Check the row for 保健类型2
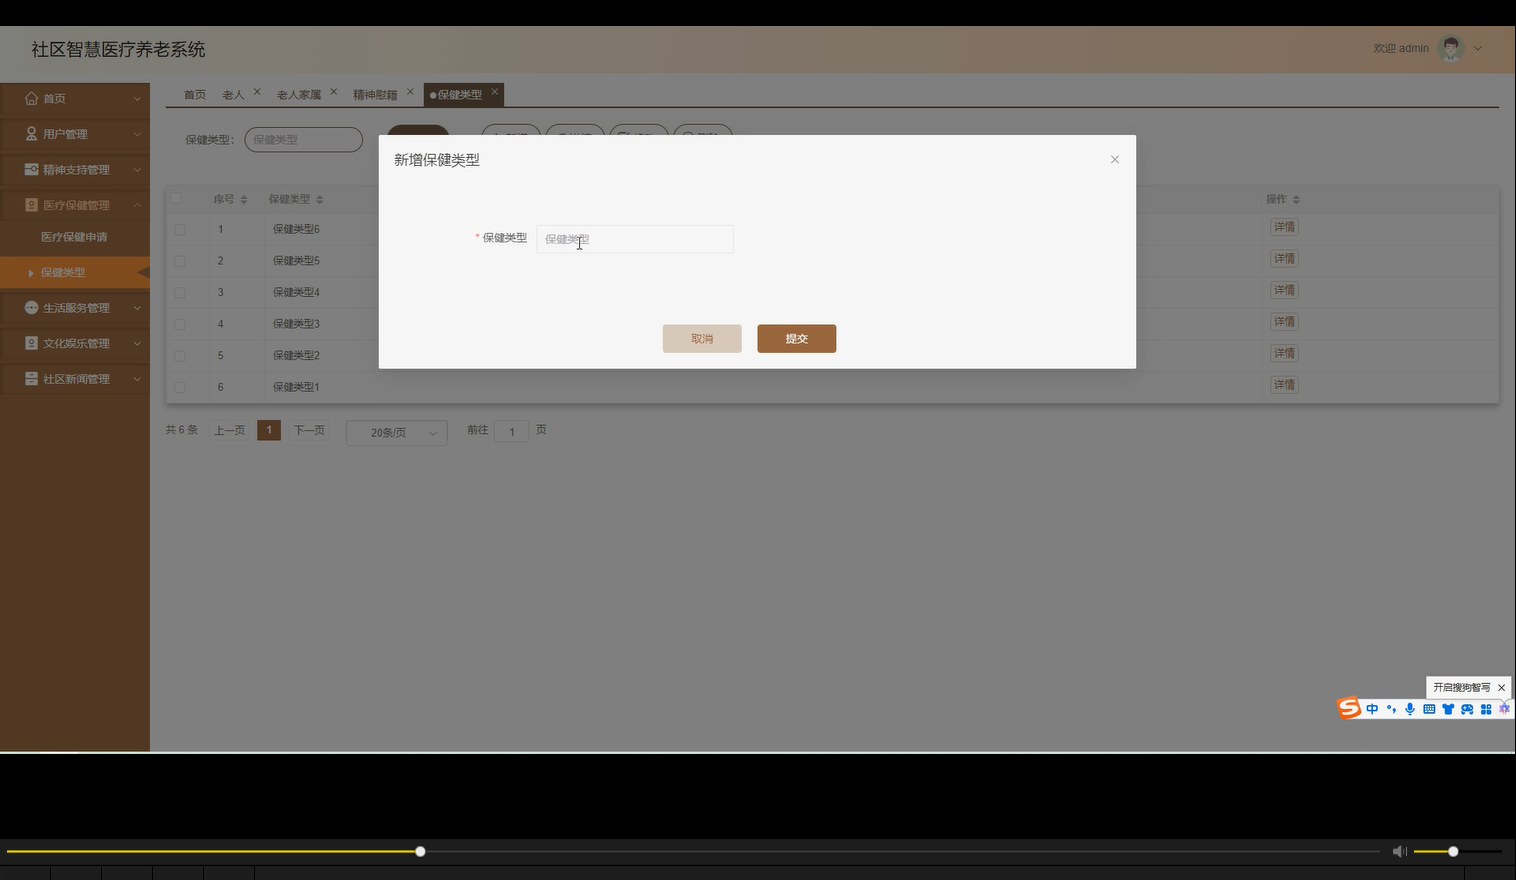 [x=180, y=356]
